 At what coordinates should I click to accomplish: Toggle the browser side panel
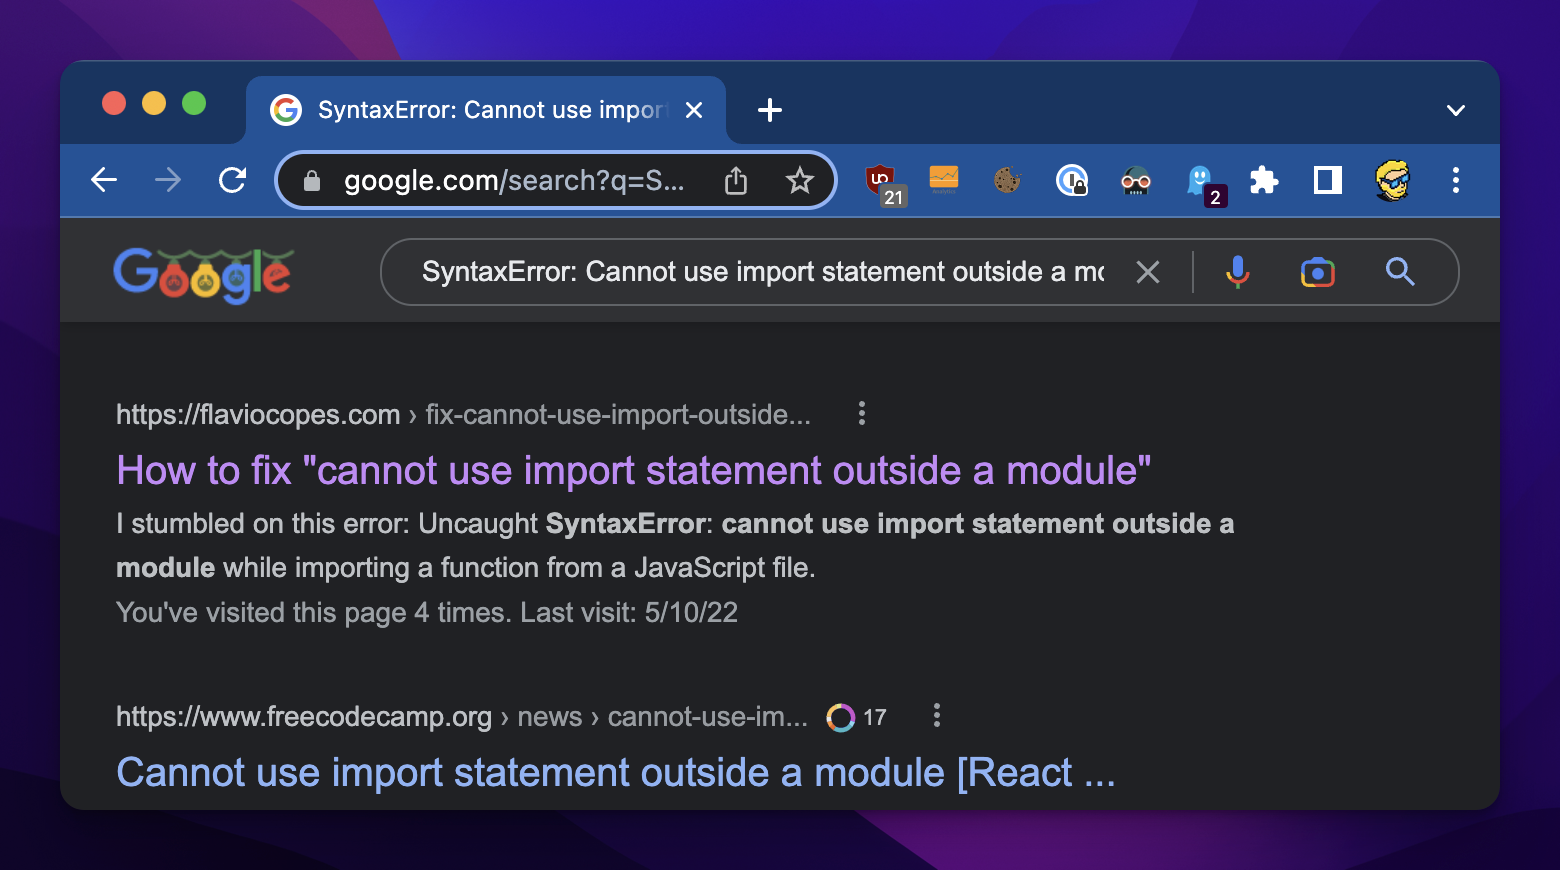1327,181
